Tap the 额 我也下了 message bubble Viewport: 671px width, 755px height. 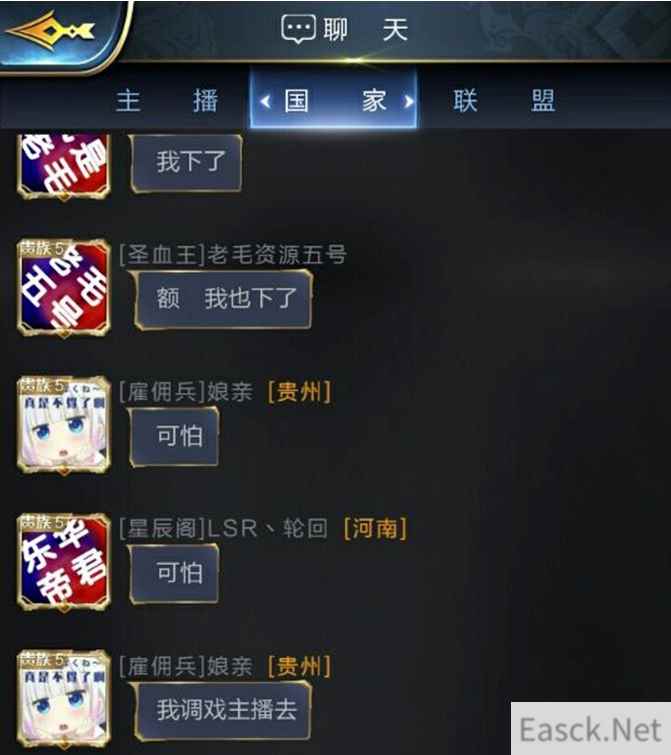click(223, 299)
